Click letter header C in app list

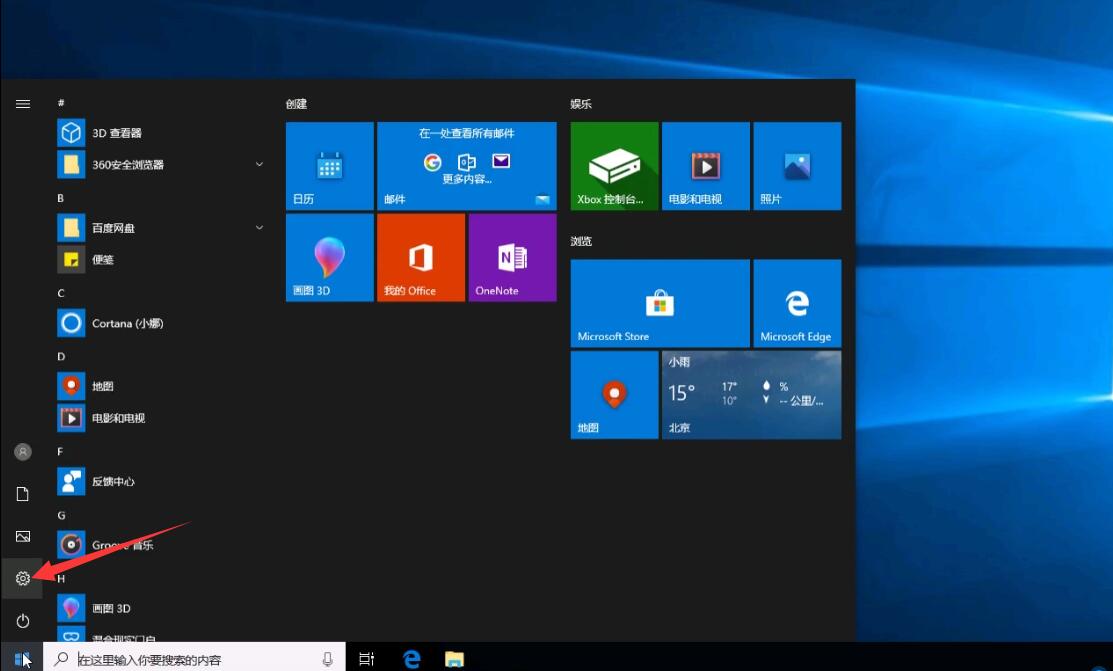tap(61, 293)
